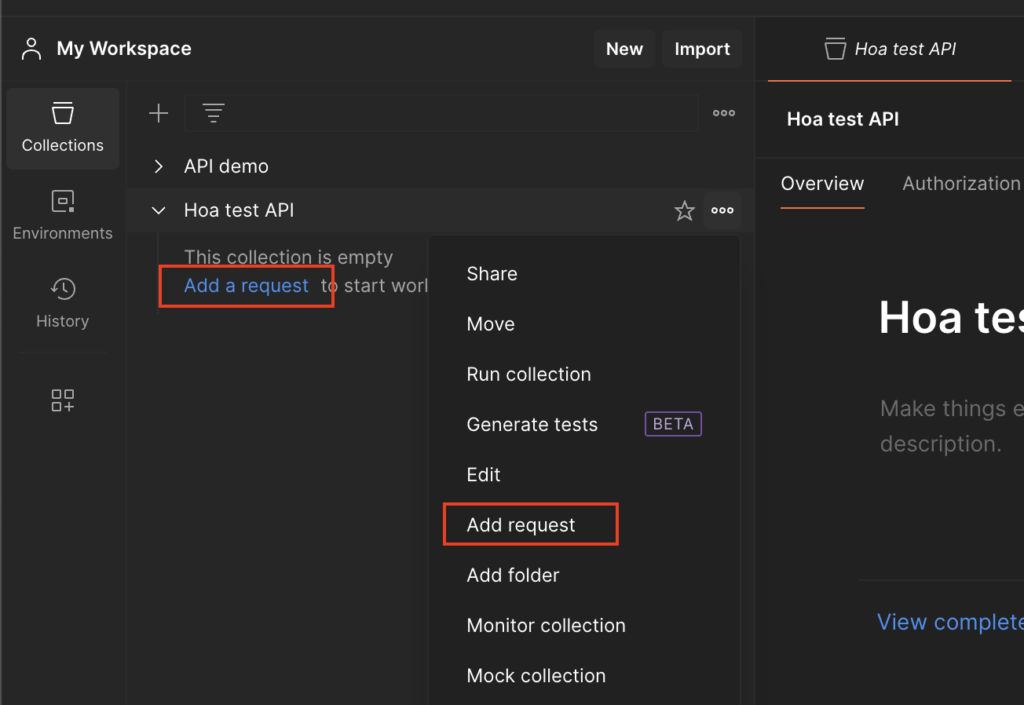The image size is (1024, 705).
Task: Click the large Hoa test collection title
Action: pos(952,319)
